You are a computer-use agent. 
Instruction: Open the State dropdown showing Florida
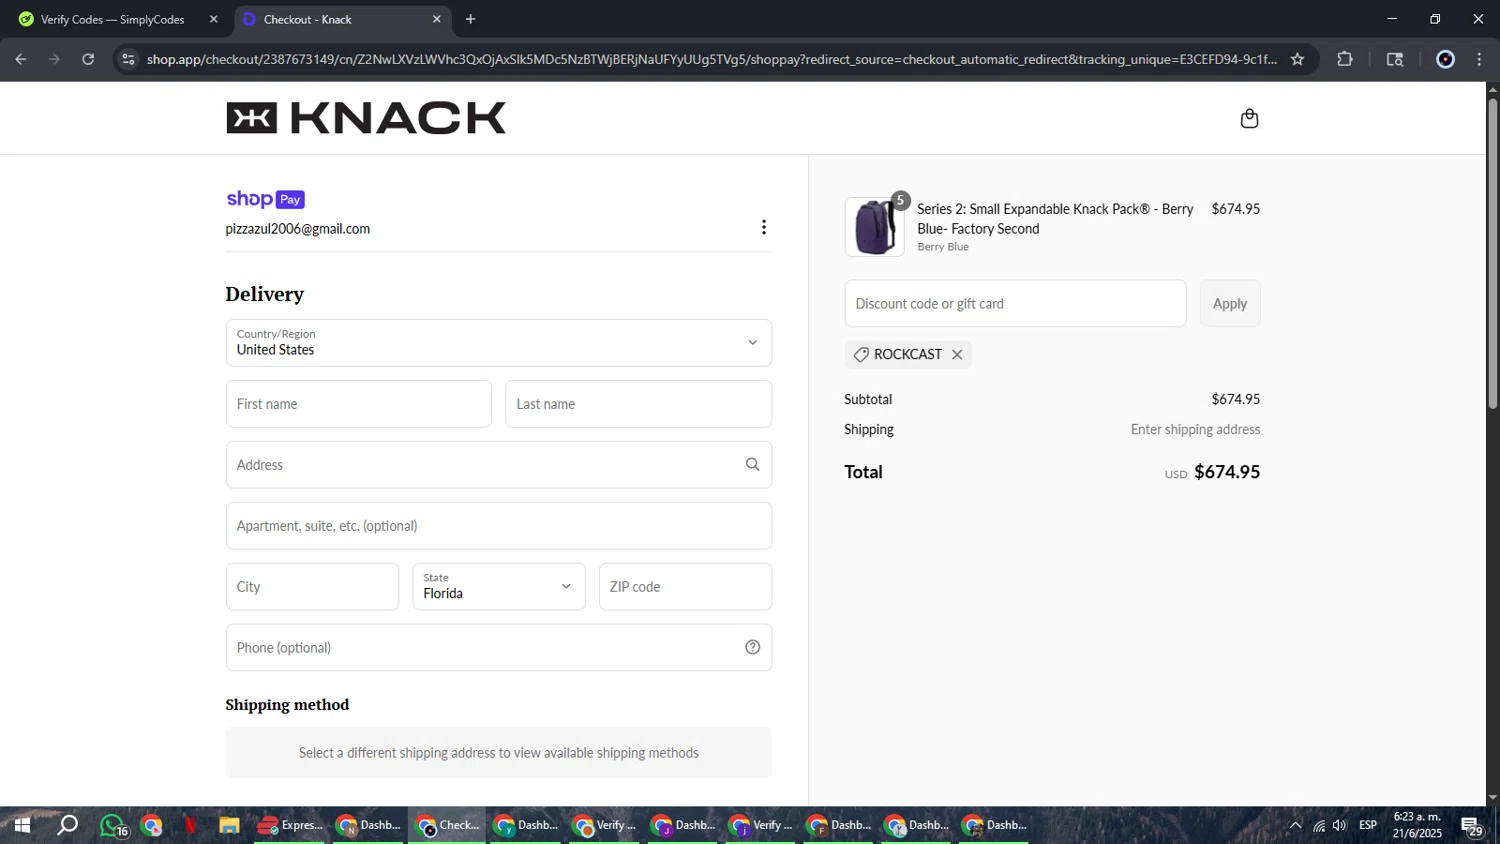point(499,587)
